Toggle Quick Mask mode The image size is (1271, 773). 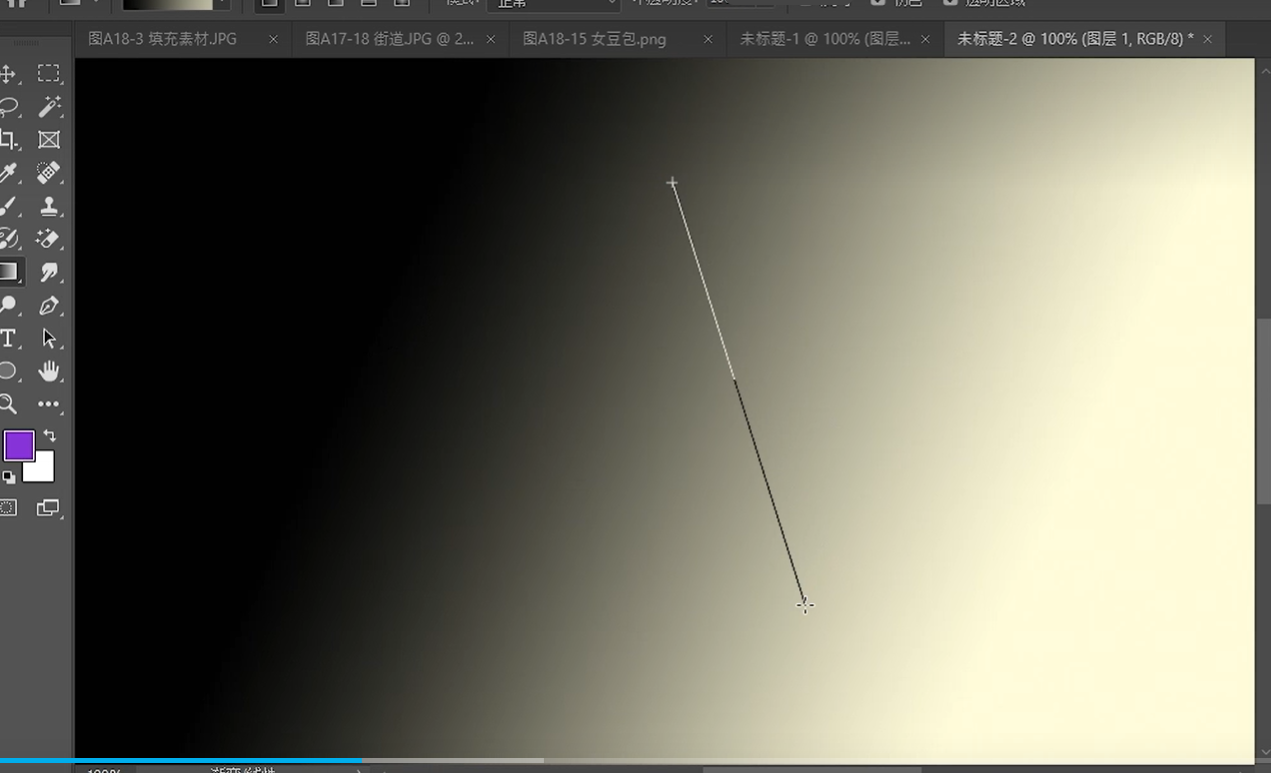8,507
